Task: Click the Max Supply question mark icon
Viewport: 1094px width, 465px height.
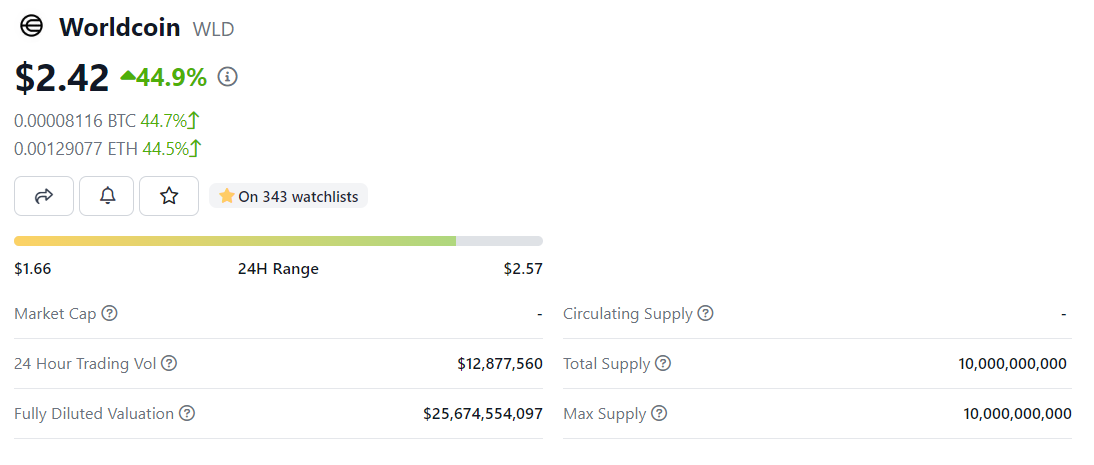Action: 659,414
